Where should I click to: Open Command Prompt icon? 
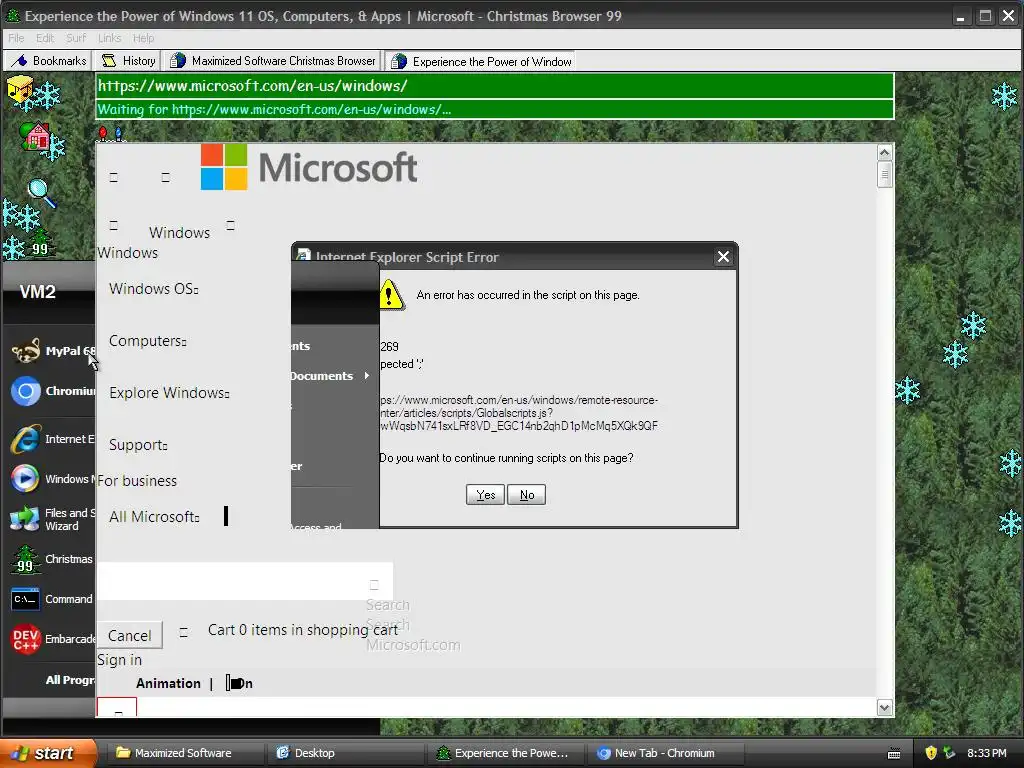[x=26, y=599]
